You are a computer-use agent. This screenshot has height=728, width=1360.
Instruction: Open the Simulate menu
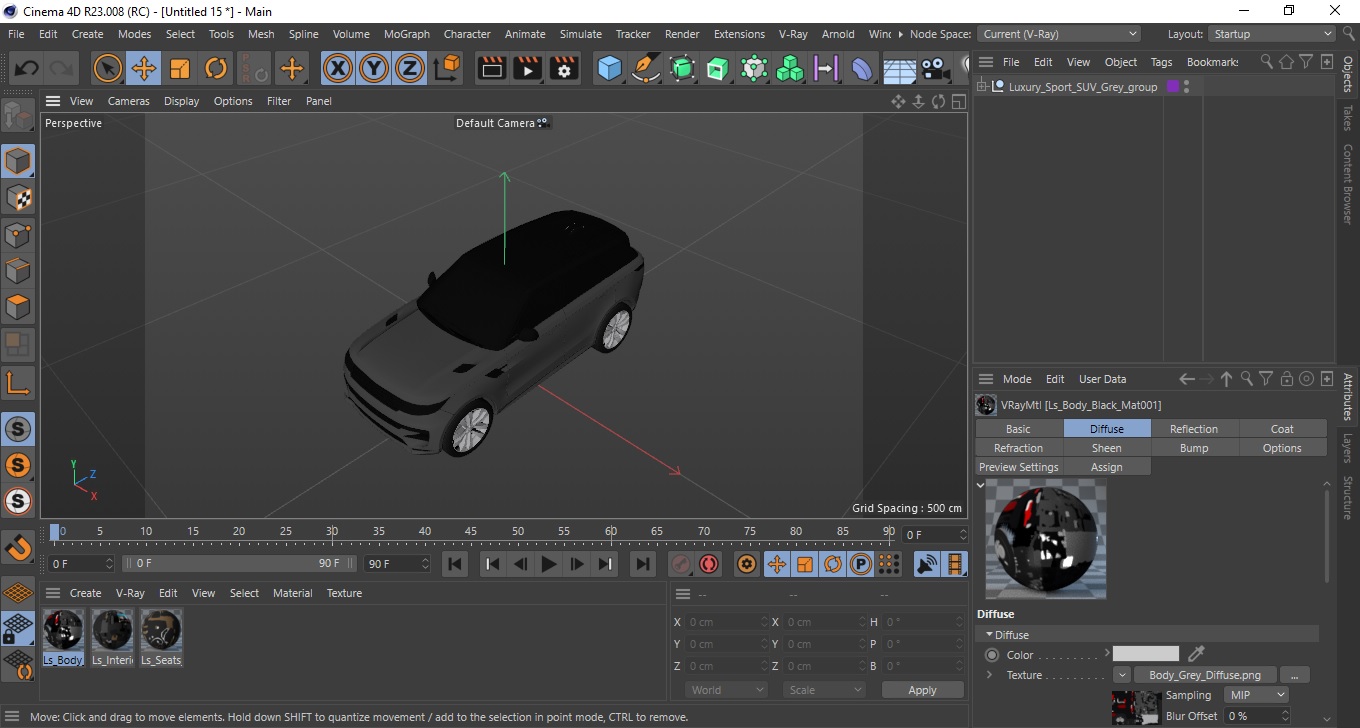tap(580, 34)
